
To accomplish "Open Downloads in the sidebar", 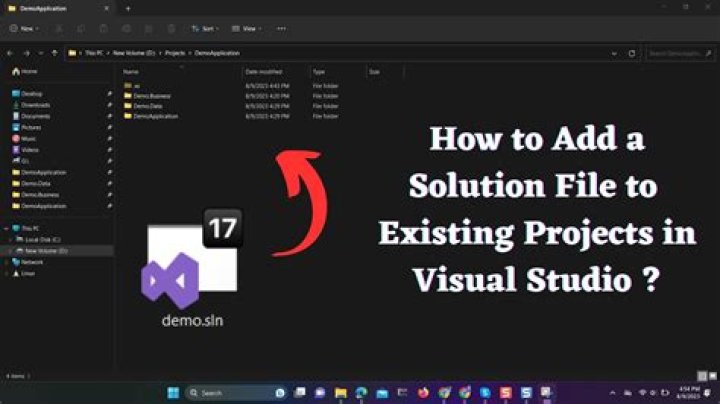I will 36,105.
